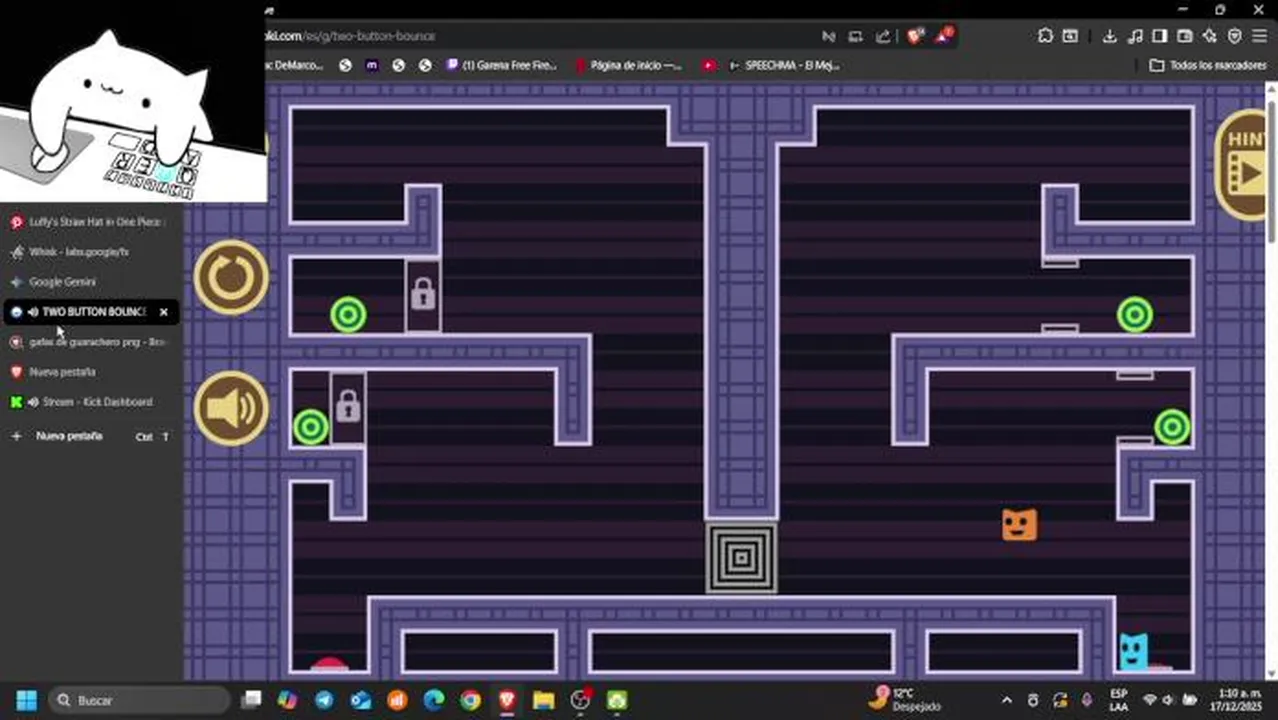Toggle the browser sidebar panel icon
Viewport: 1278px width, 720px height.
[1159, 36]
